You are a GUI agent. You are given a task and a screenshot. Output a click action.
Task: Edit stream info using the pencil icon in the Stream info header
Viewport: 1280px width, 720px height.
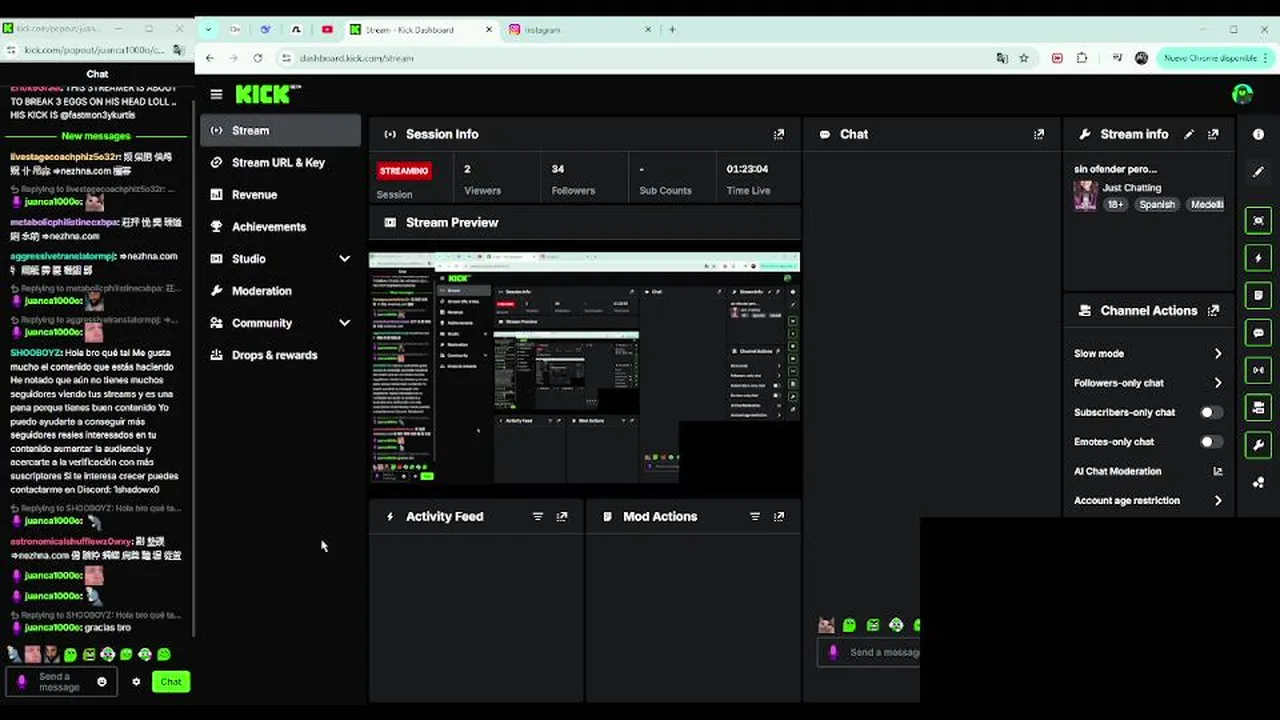(x=1189, y=134)
